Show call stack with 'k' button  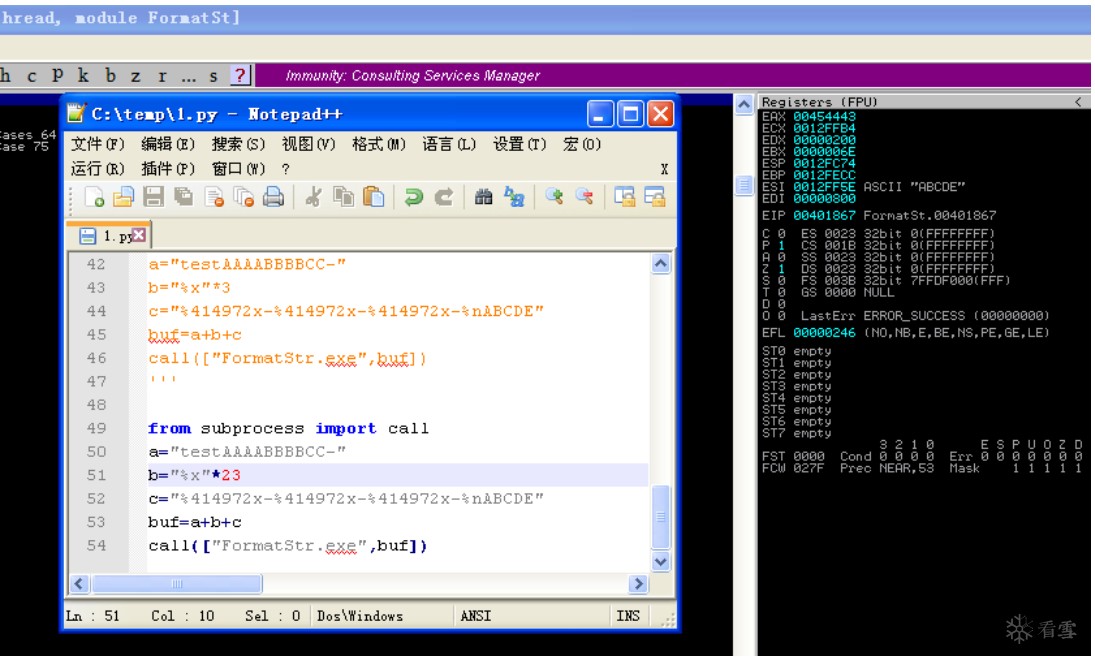[x=83, y=75]
